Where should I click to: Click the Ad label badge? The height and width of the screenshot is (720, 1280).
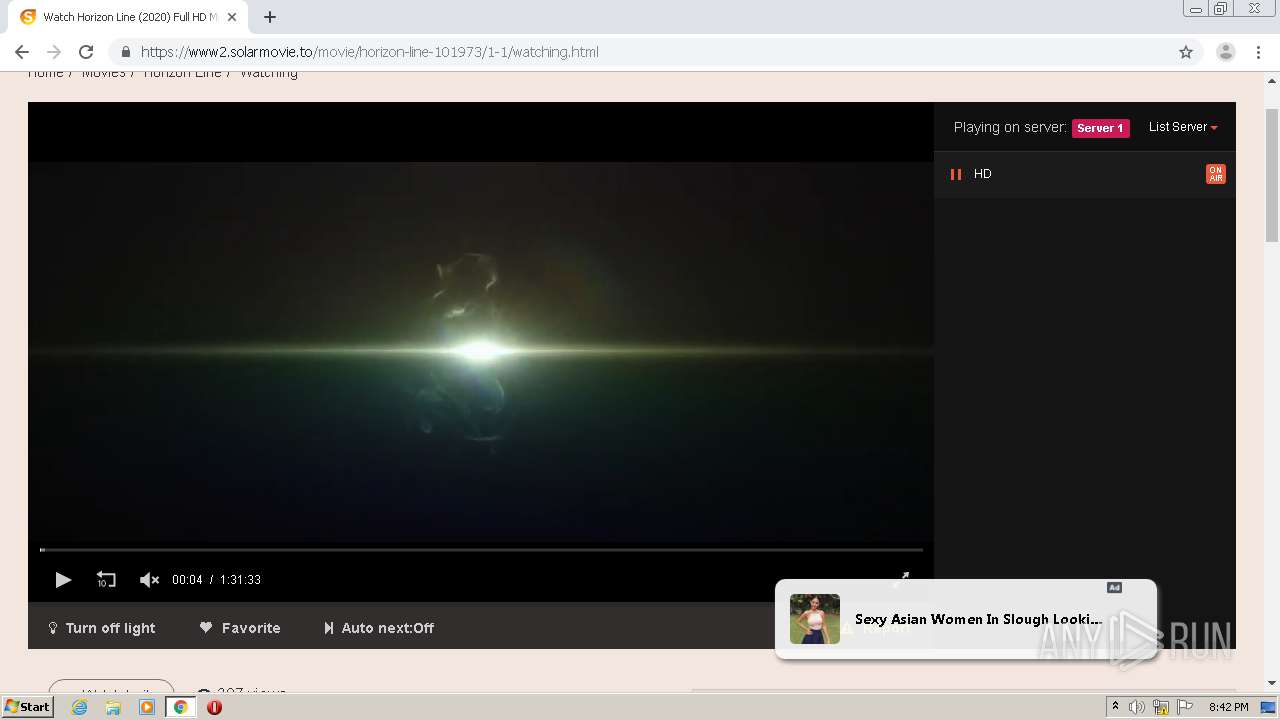[x=1114, y=588]
